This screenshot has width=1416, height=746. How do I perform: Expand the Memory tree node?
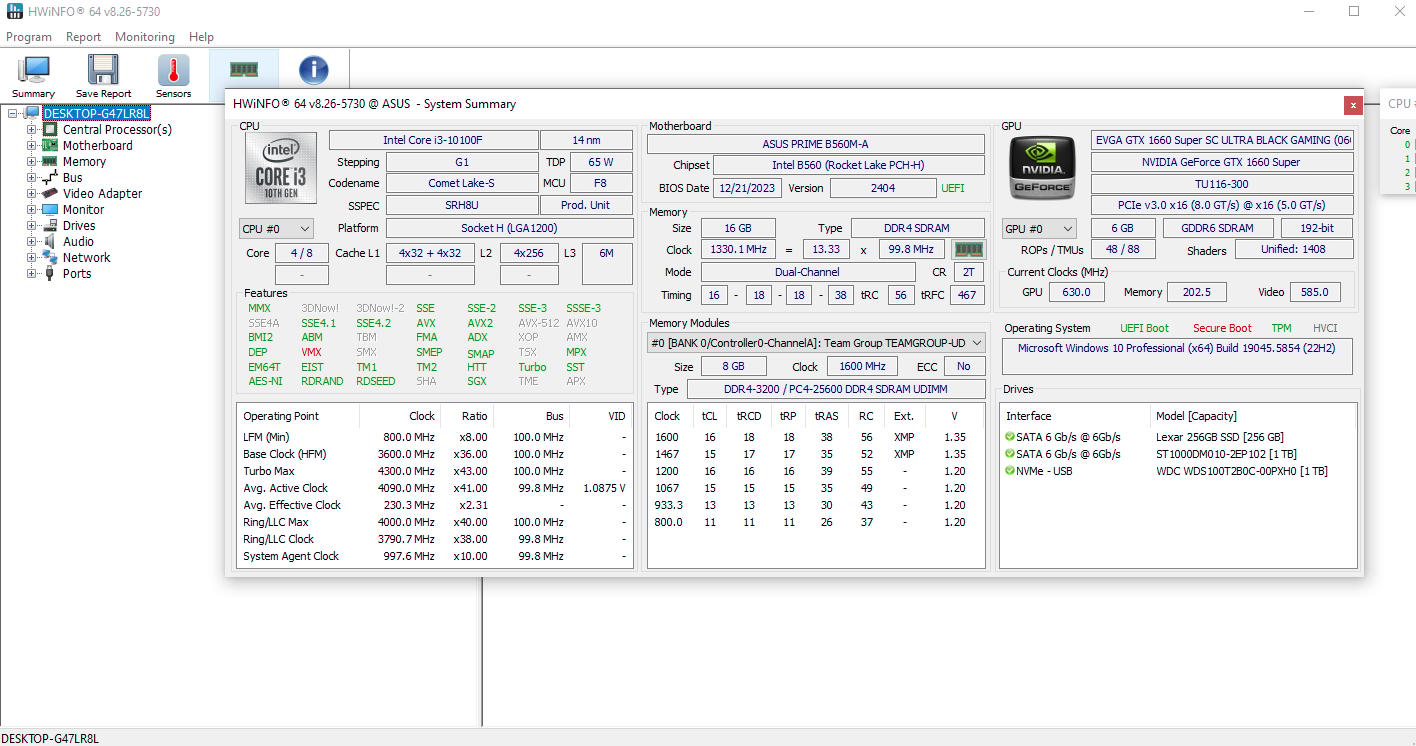click(x=31, y=161)
